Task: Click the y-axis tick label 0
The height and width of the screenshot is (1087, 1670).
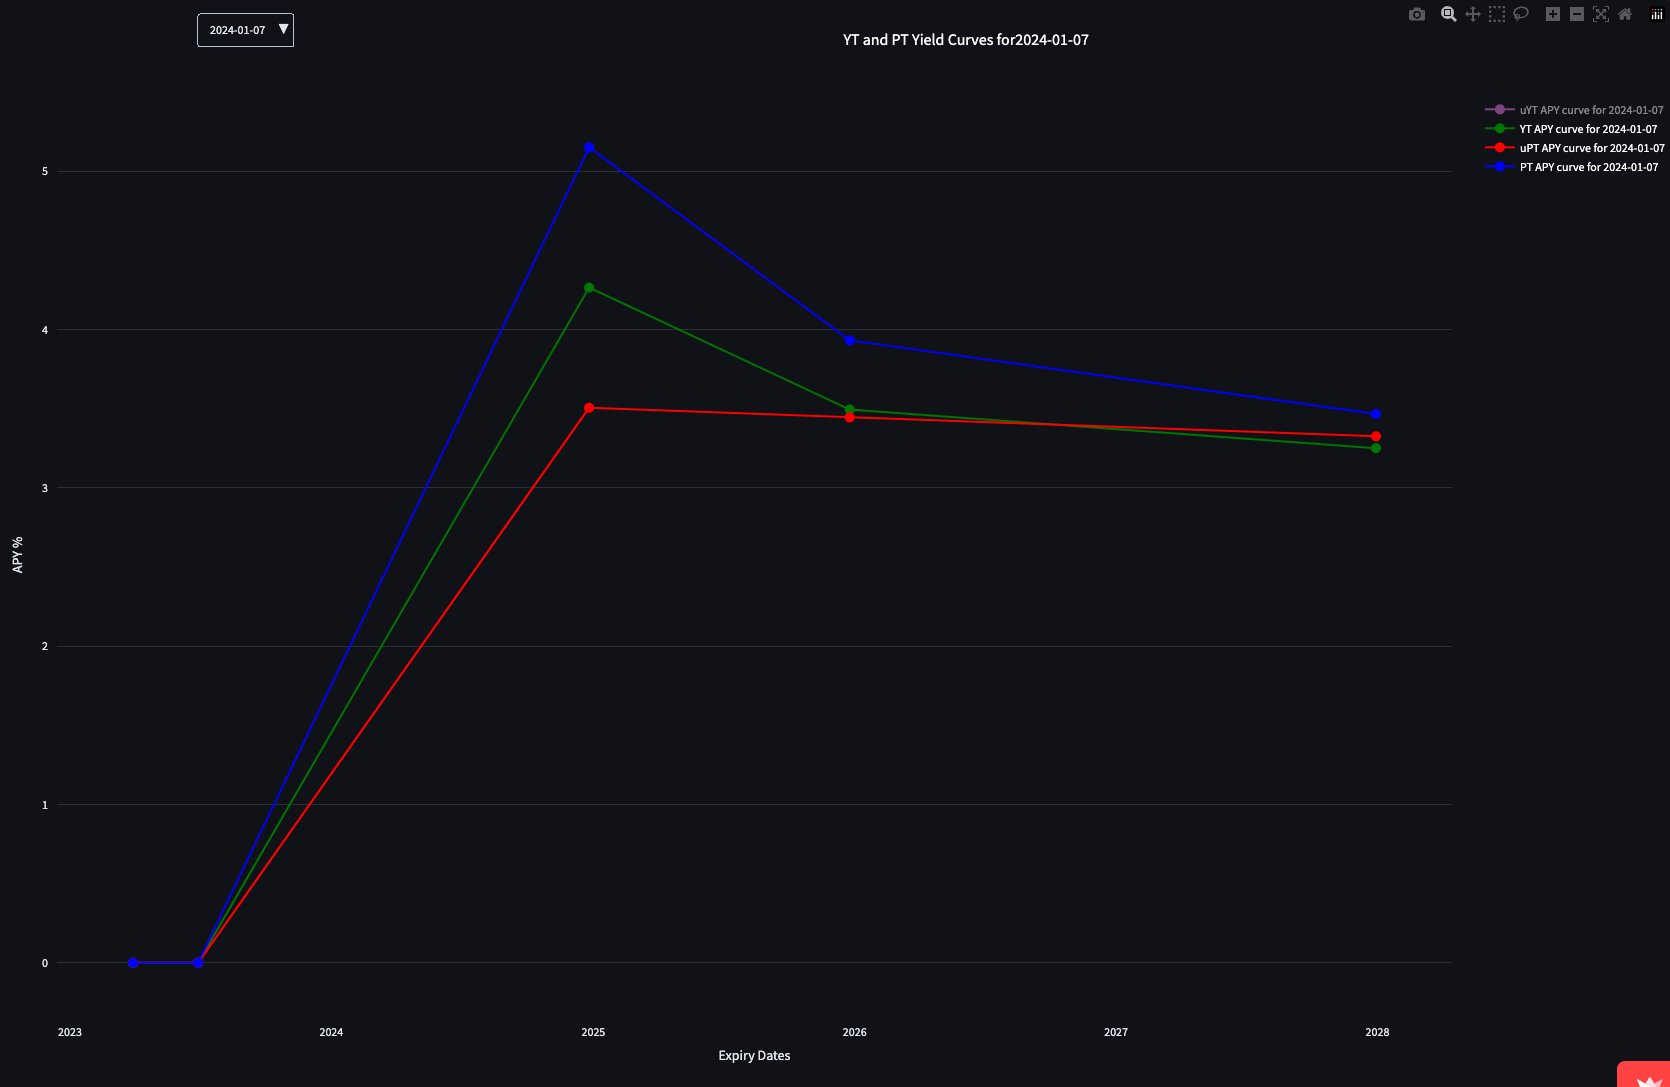Action: pyautogui.click(x=45, y=964)
